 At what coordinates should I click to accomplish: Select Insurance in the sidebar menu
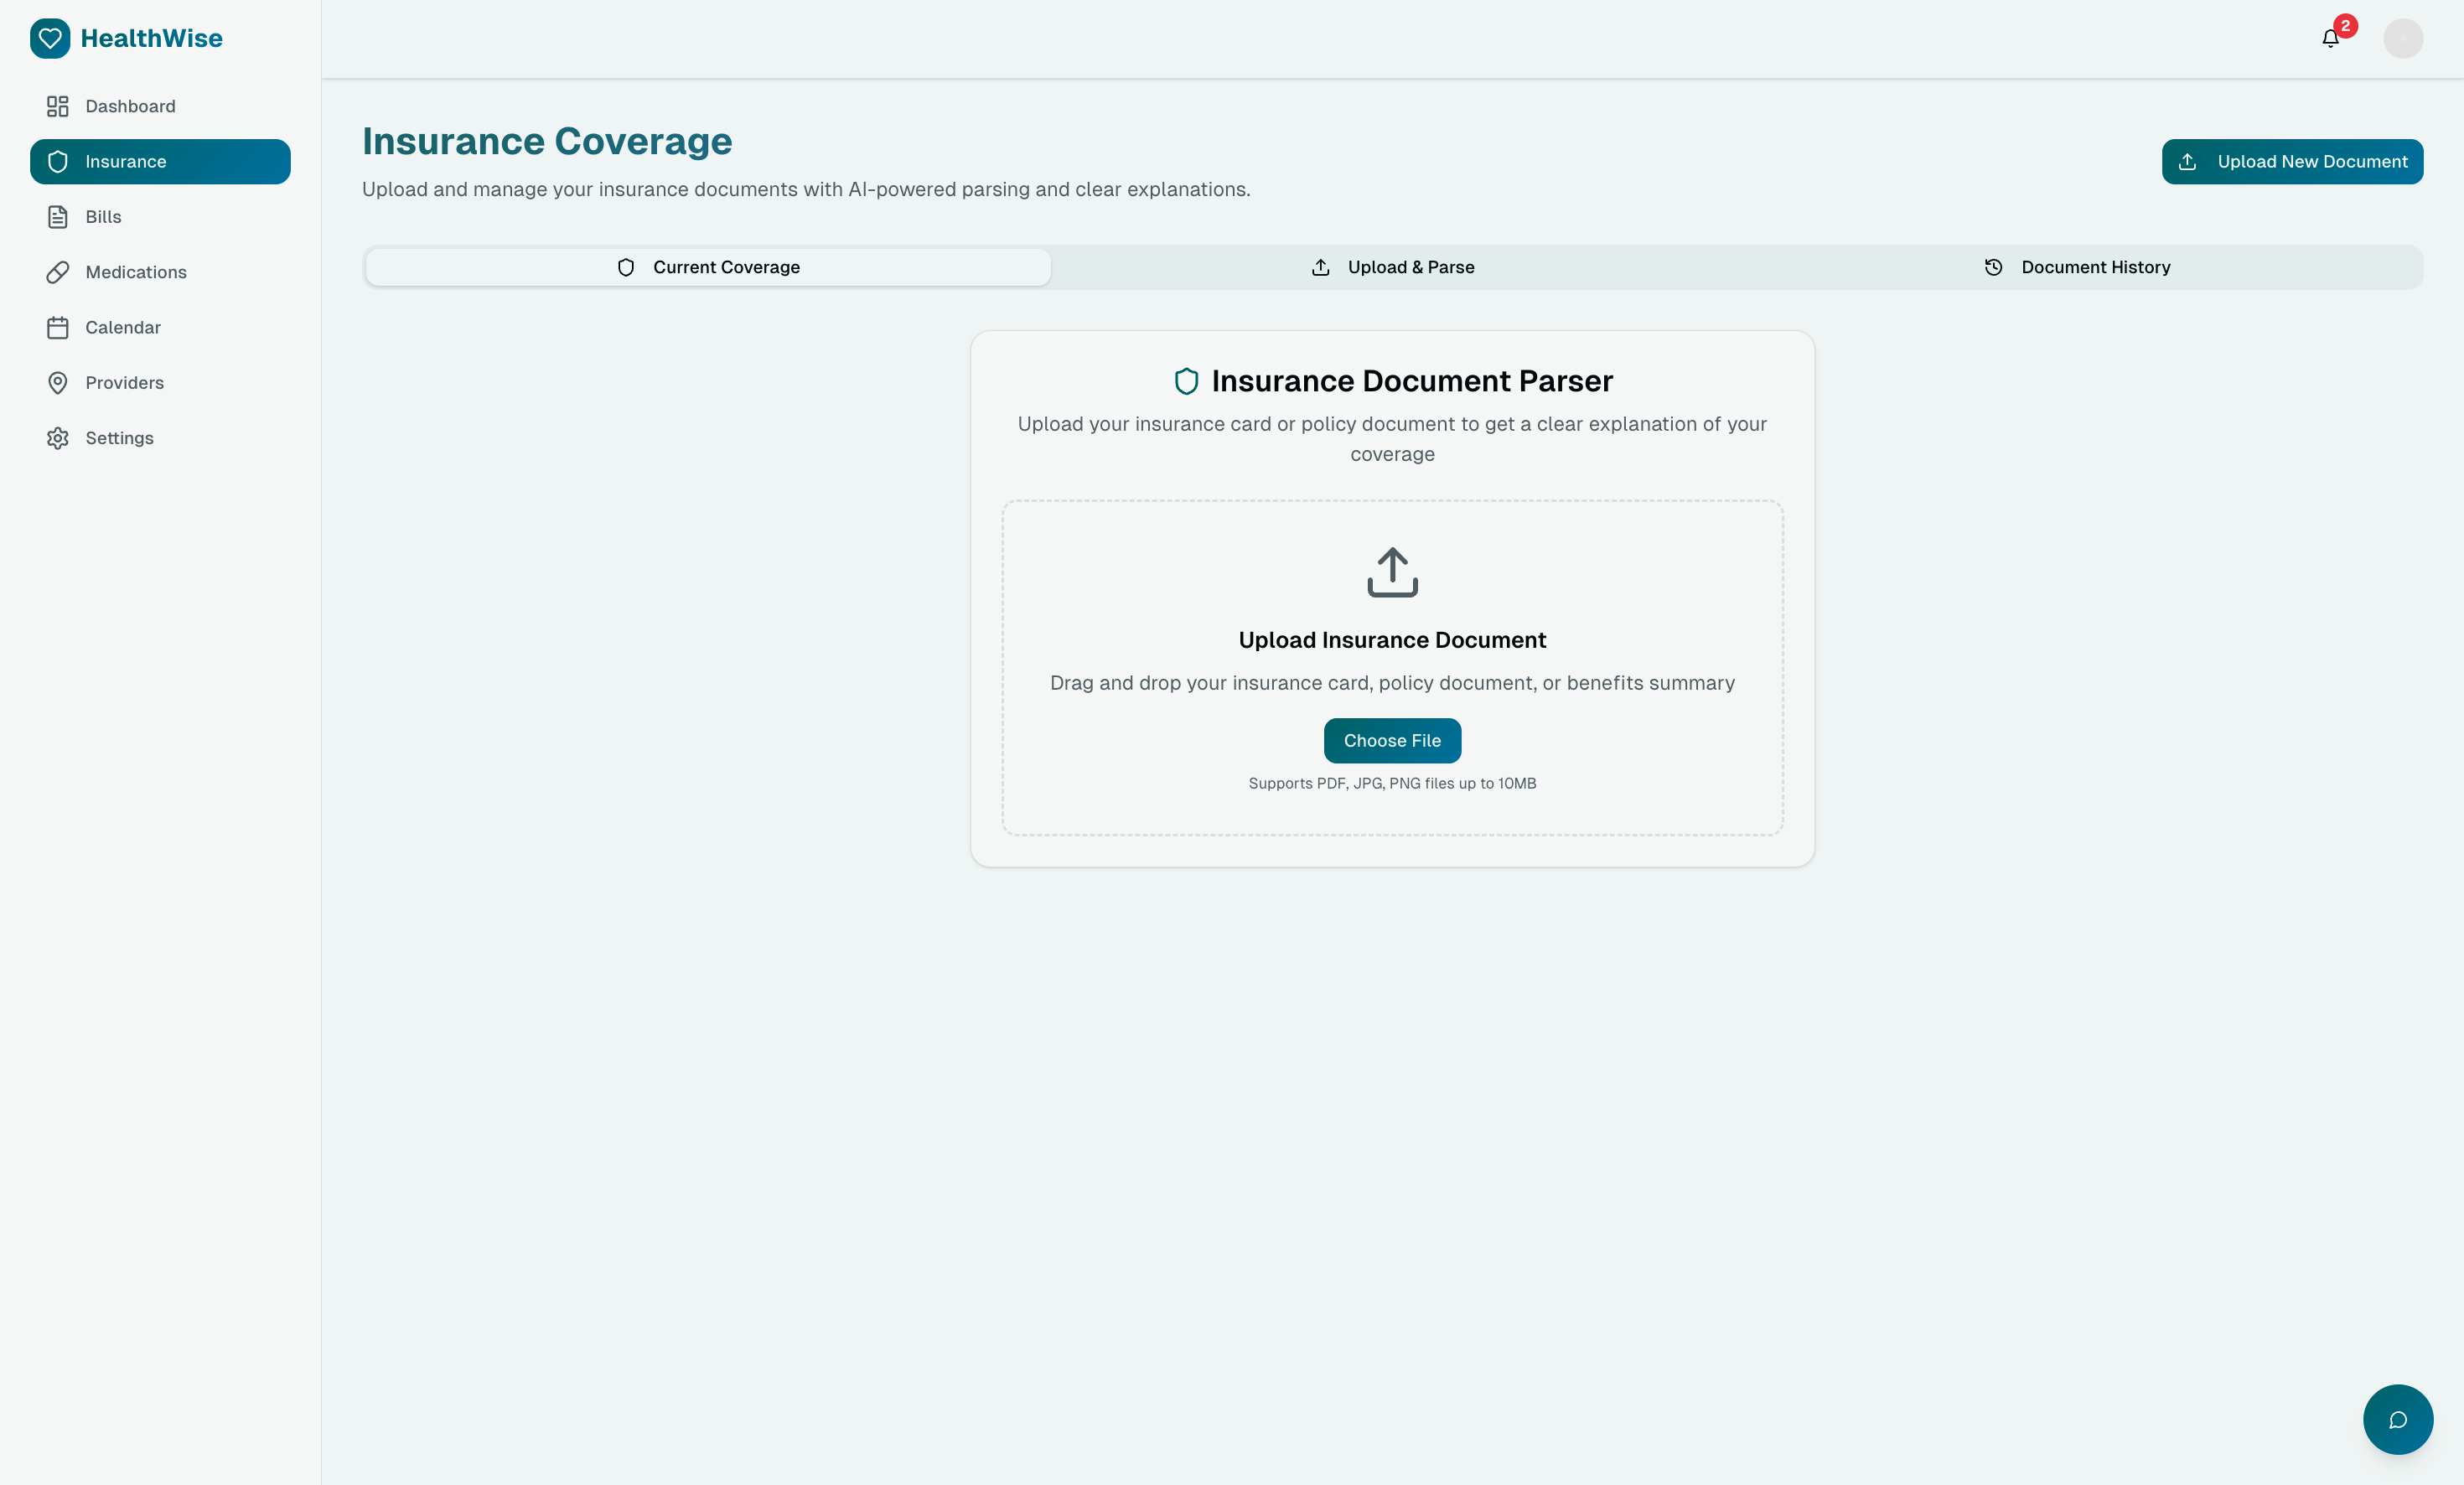pyautogui.click(x=160, y=162)
